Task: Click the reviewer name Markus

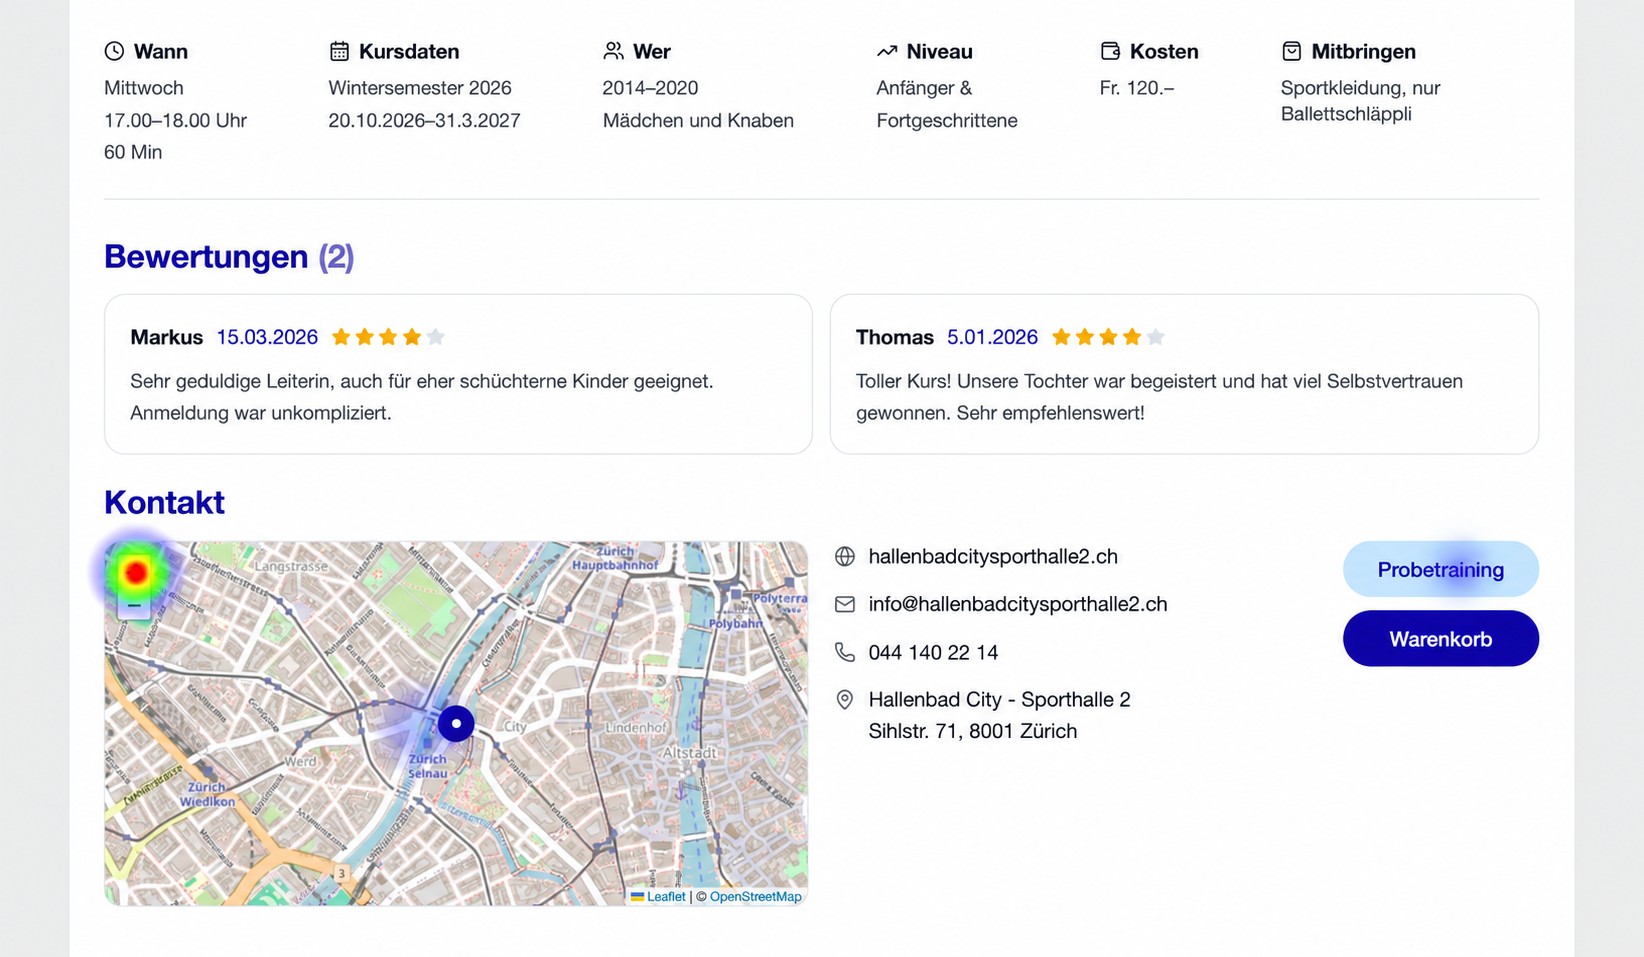Action: click(166, 337)
